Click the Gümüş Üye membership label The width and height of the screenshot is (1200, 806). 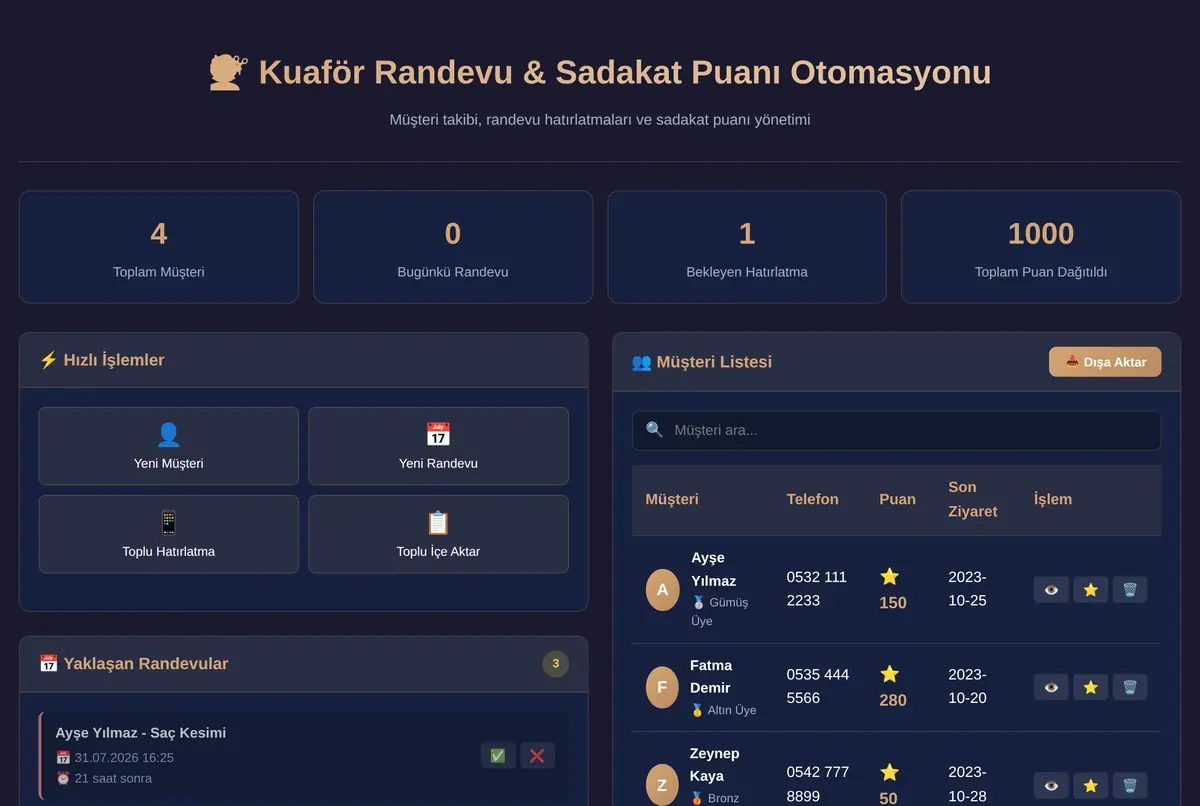pos(719,612)
